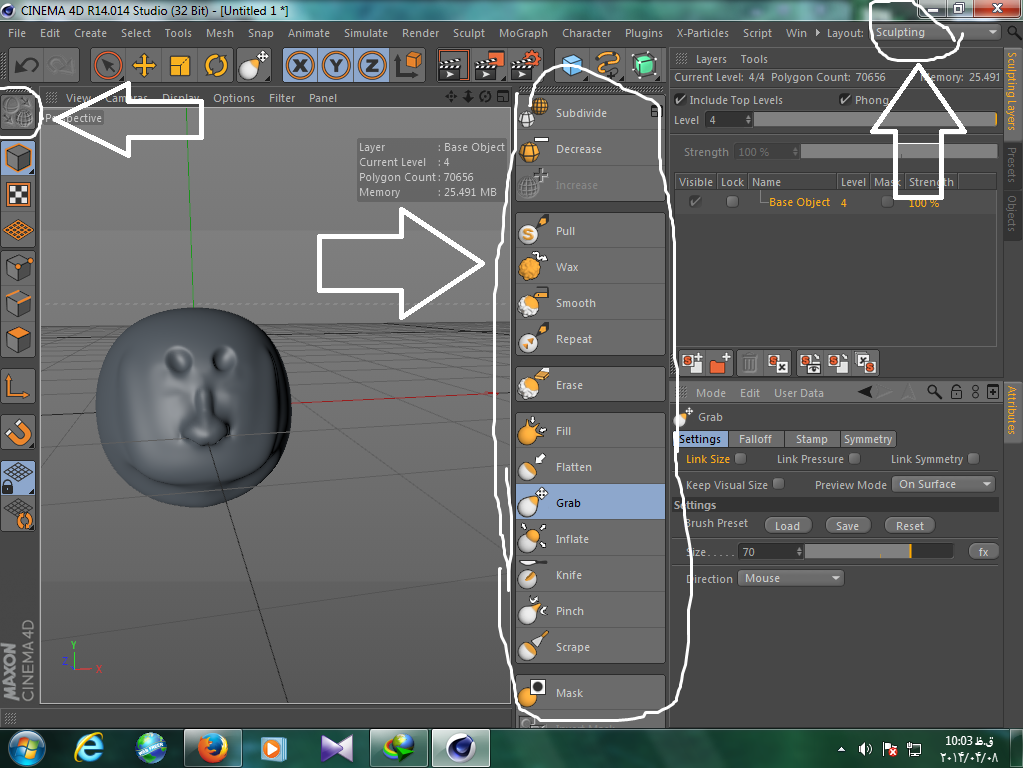1023x771 pixels.
Task: Open the Sculpt menu
Action: click(x=468, y=33)
